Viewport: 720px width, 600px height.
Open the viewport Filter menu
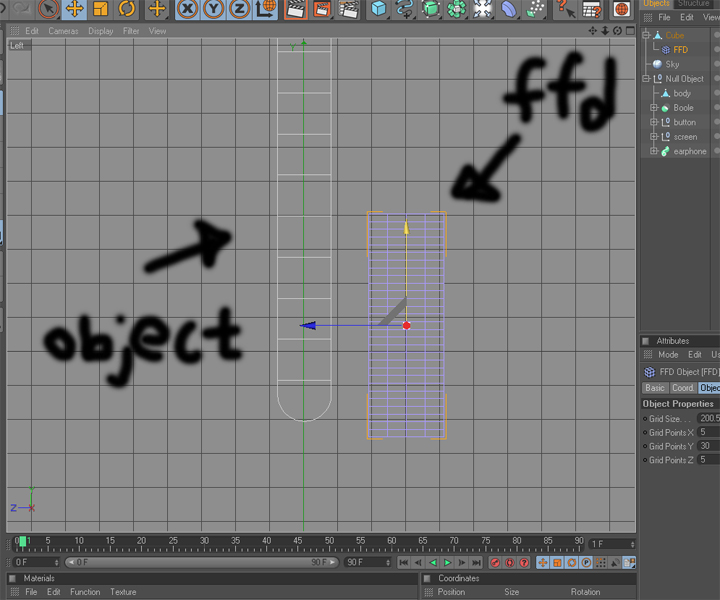pos(131,31)
